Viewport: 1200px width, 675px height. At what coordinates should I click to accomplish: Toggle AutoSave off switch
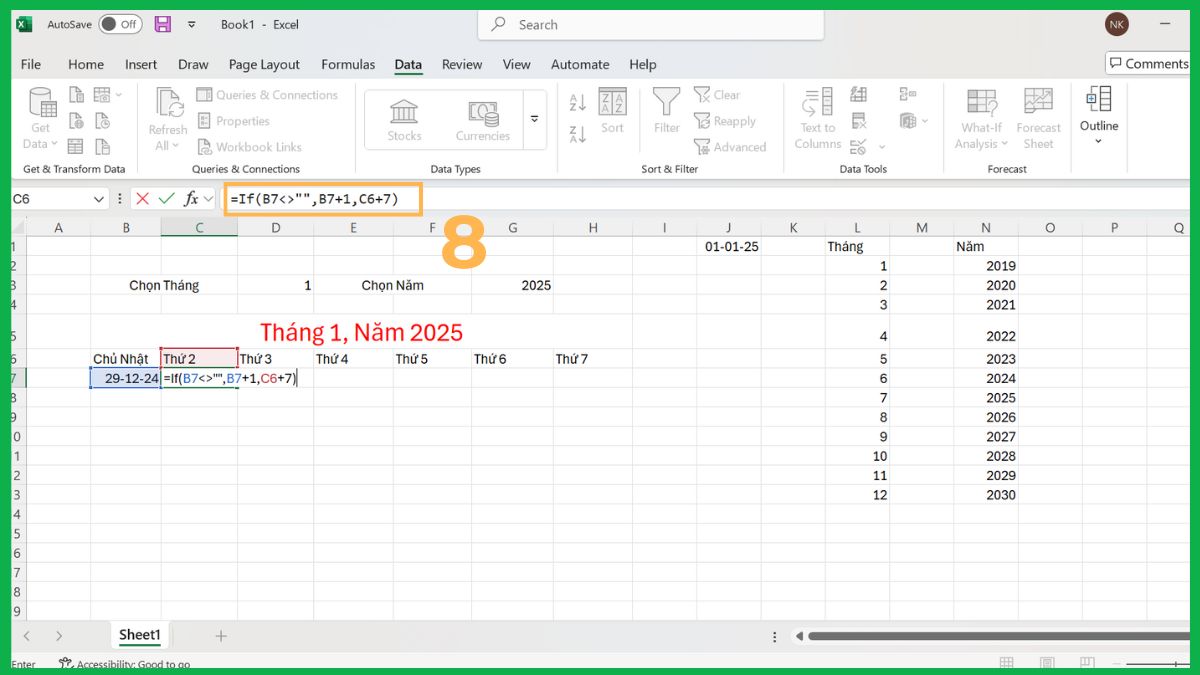(x=119, y=24)
